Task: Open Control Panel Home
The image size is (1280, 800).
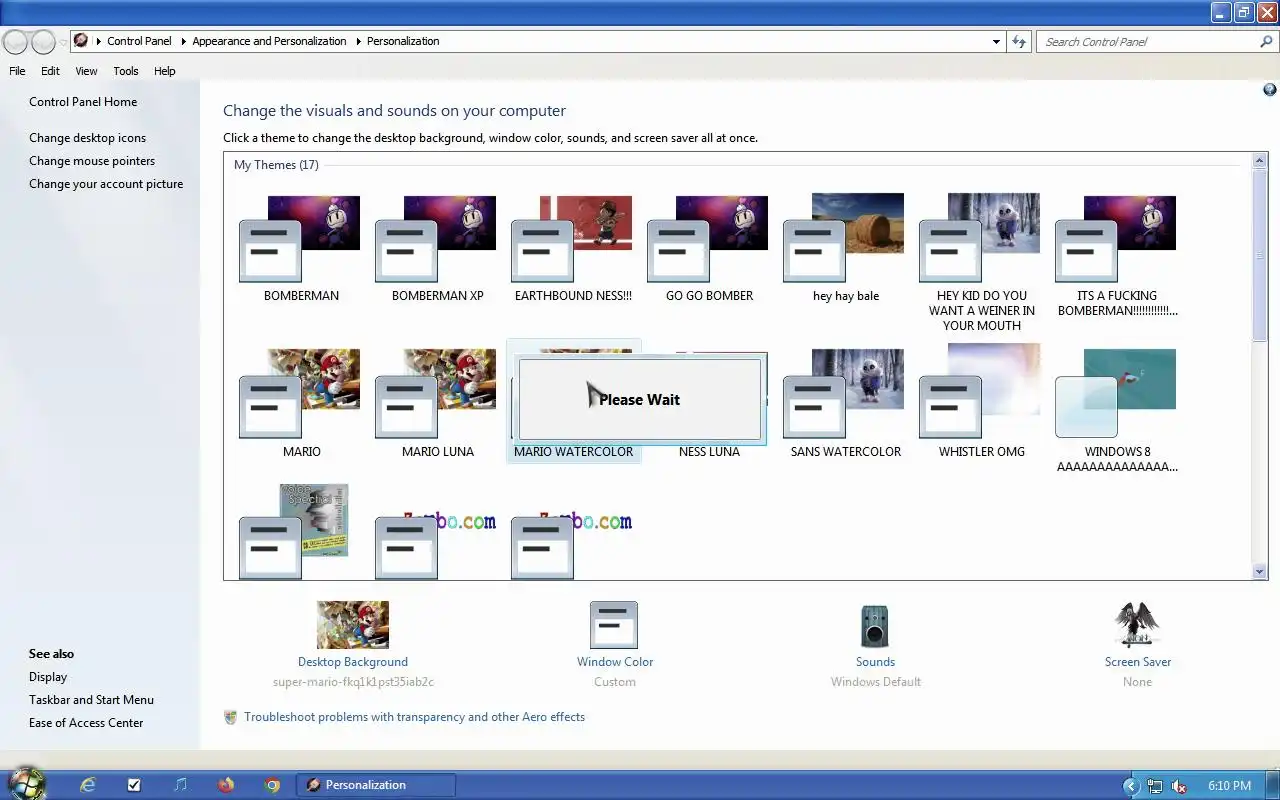Action: (83, 102)
